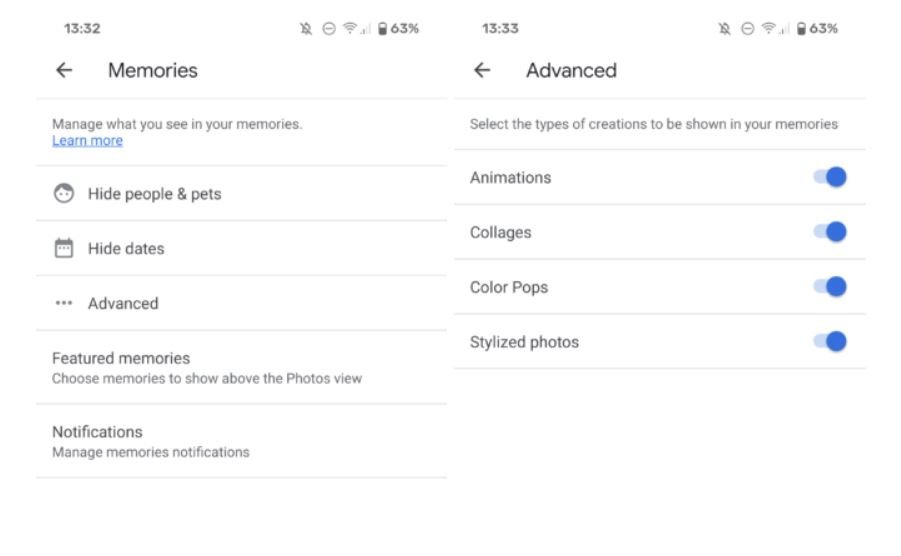Tap the muted bell icon in left status bar

tap(306, 29)
